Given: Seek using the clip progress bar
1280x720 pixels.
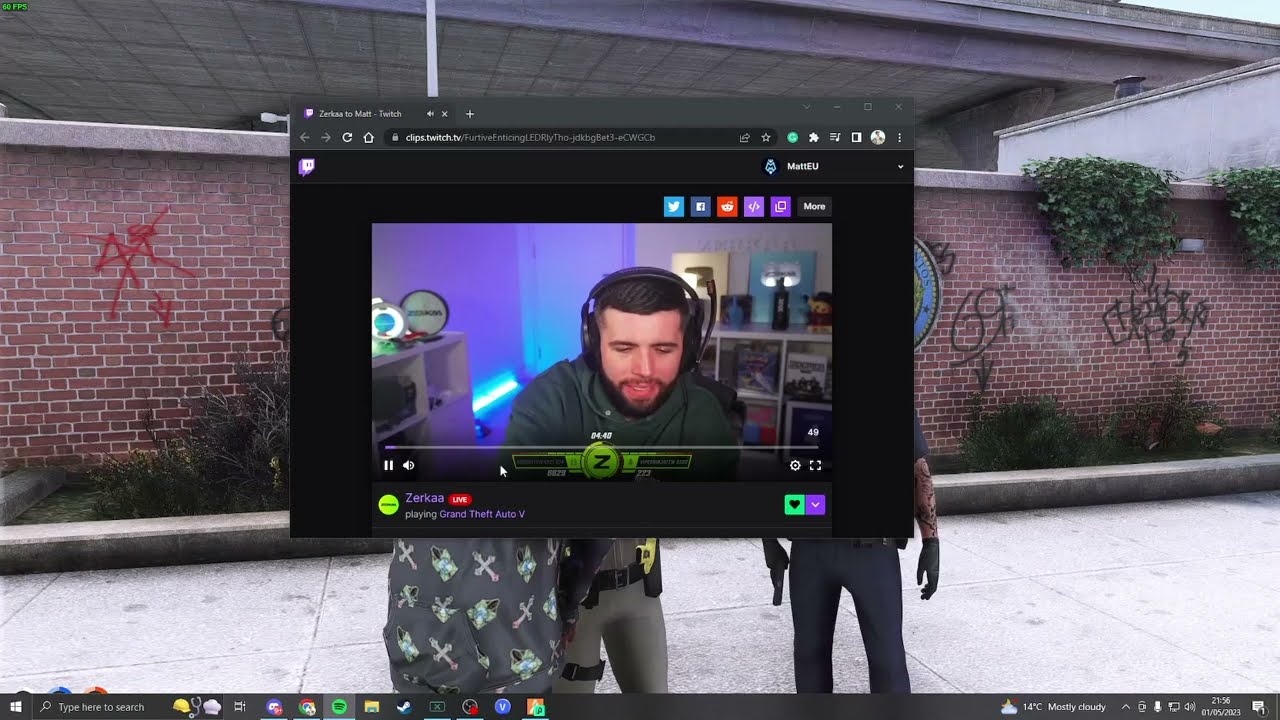Looking at the screenshot, I should tap(601, 447).
